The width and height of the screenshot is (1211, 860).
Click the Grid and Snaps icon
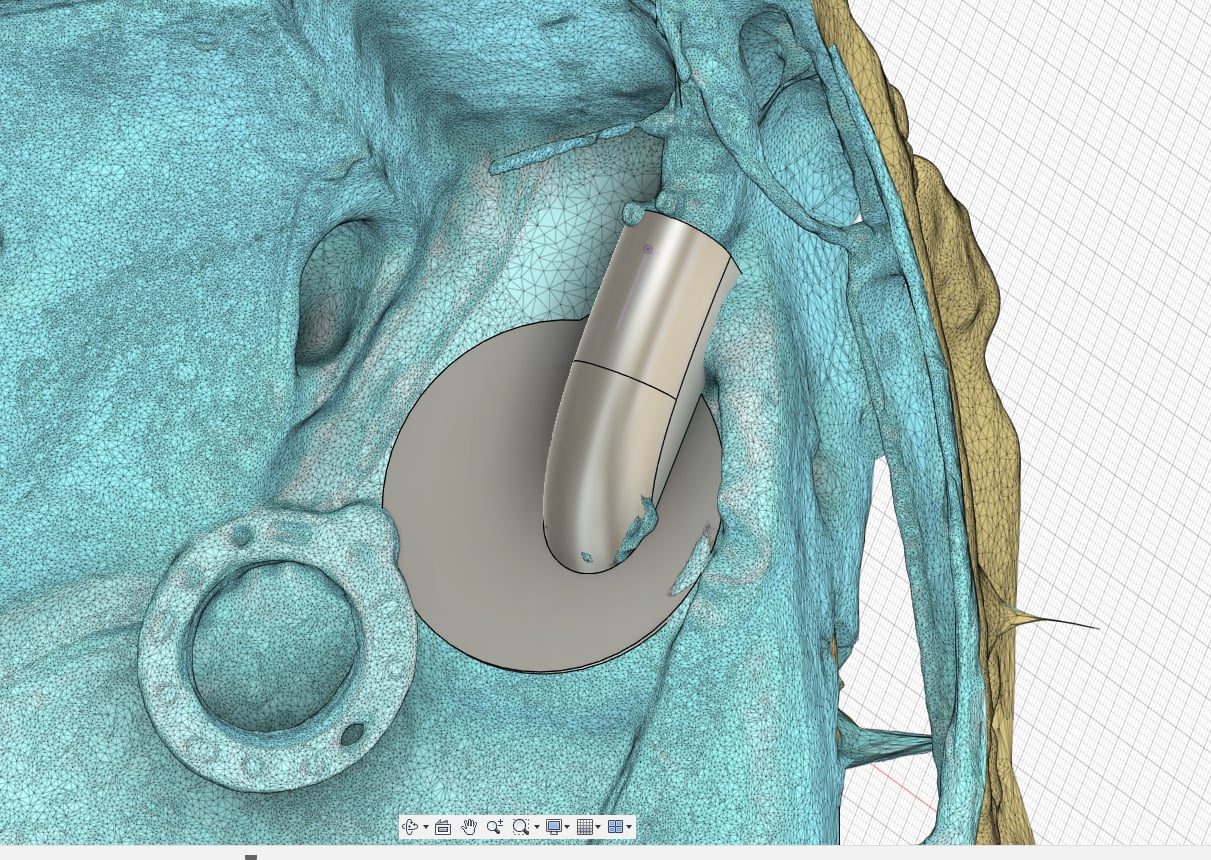click(585, 827)
